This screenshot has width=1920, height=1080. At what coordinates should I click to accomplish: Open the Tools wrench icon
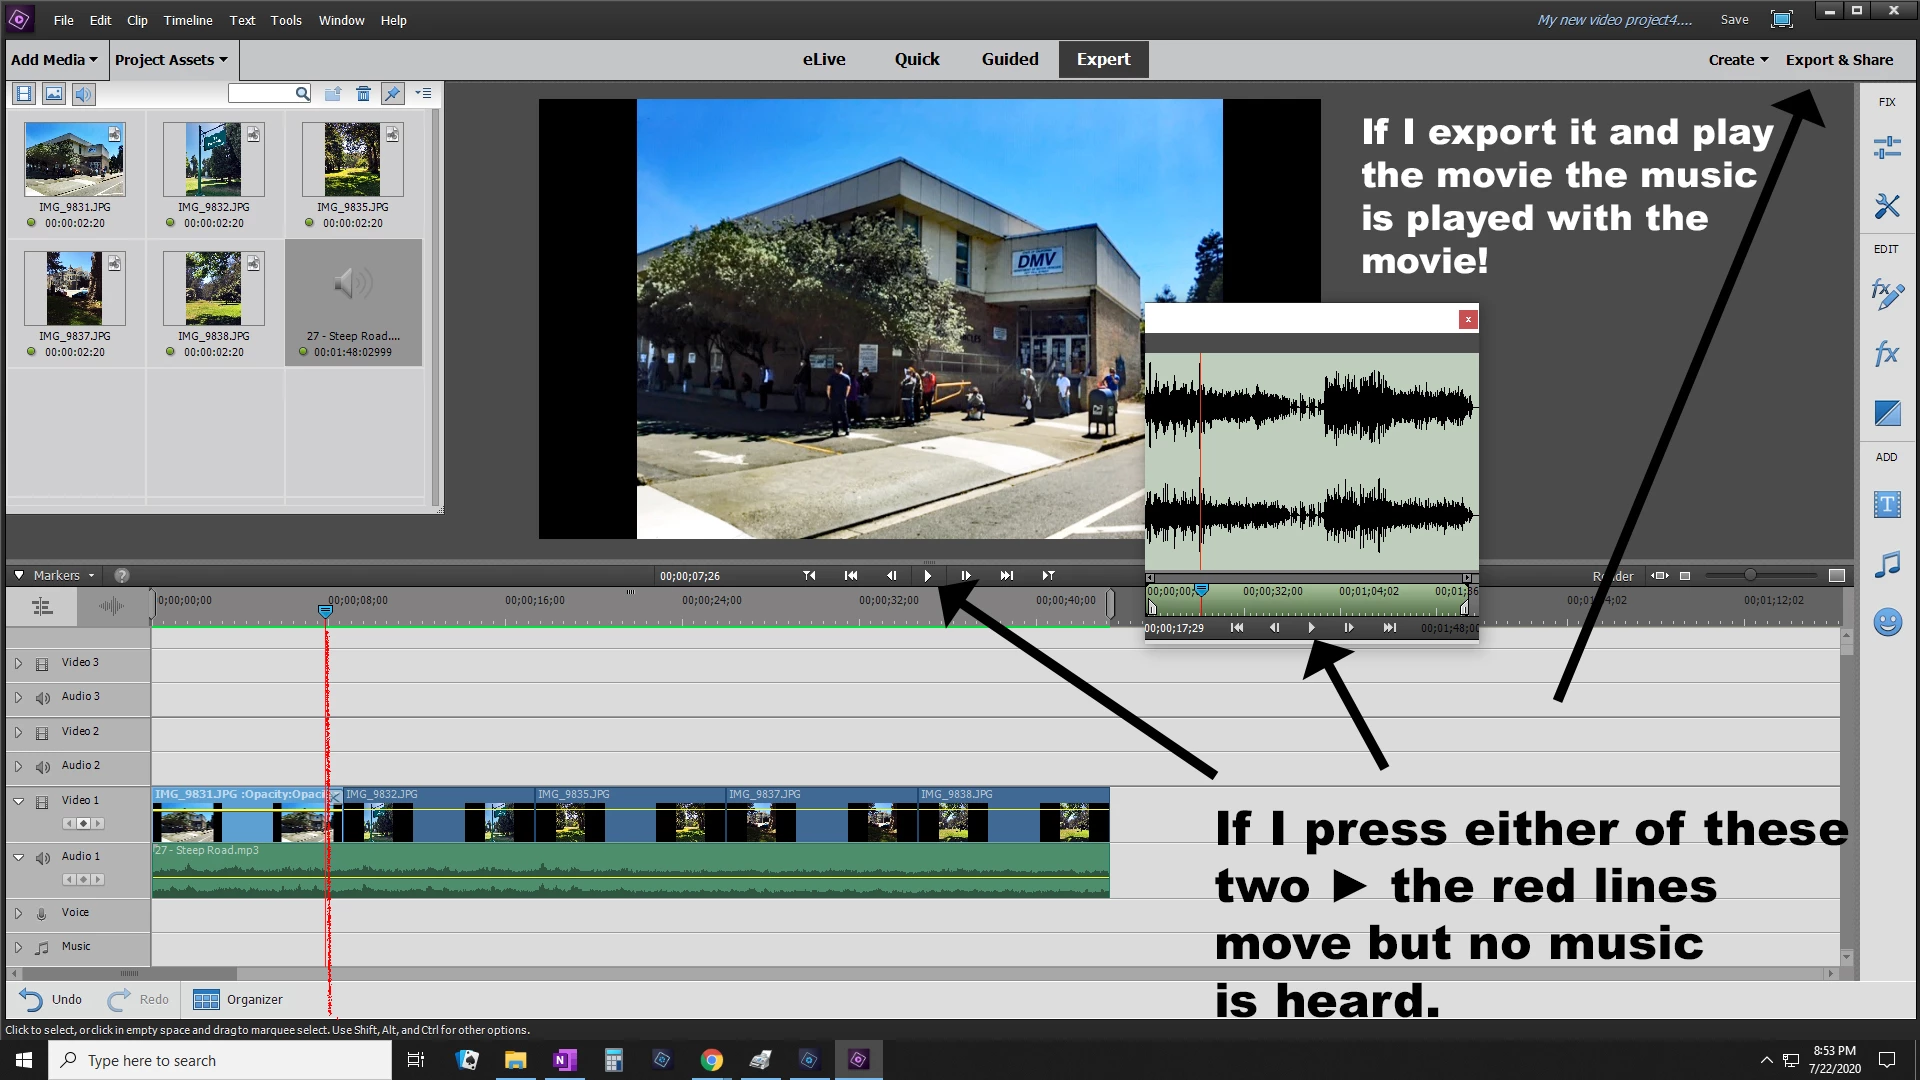coord(1886,206)
